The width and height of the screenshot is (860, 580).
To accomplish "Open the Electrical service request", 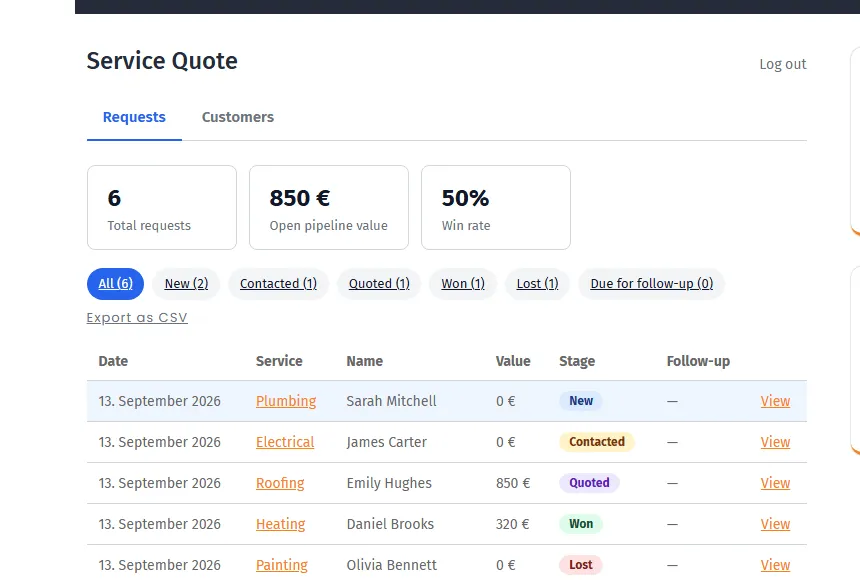I will point(285,442).
